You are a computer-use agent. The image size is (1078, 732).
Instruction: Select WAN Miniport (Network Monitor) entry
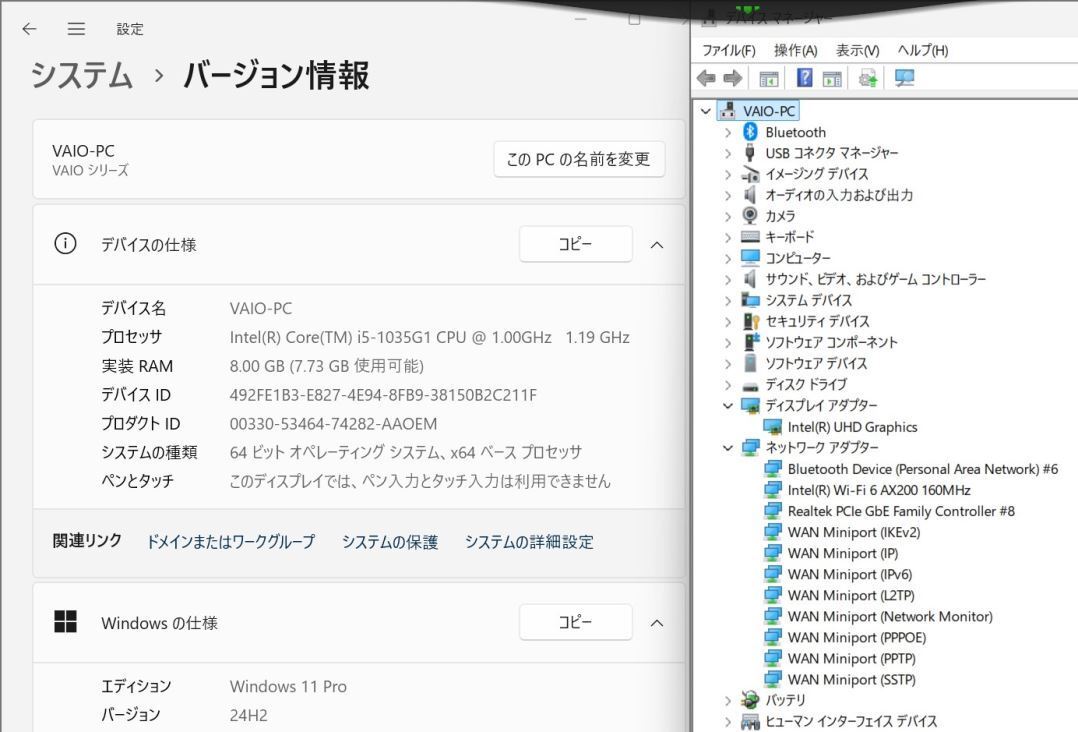pos(890,616)
